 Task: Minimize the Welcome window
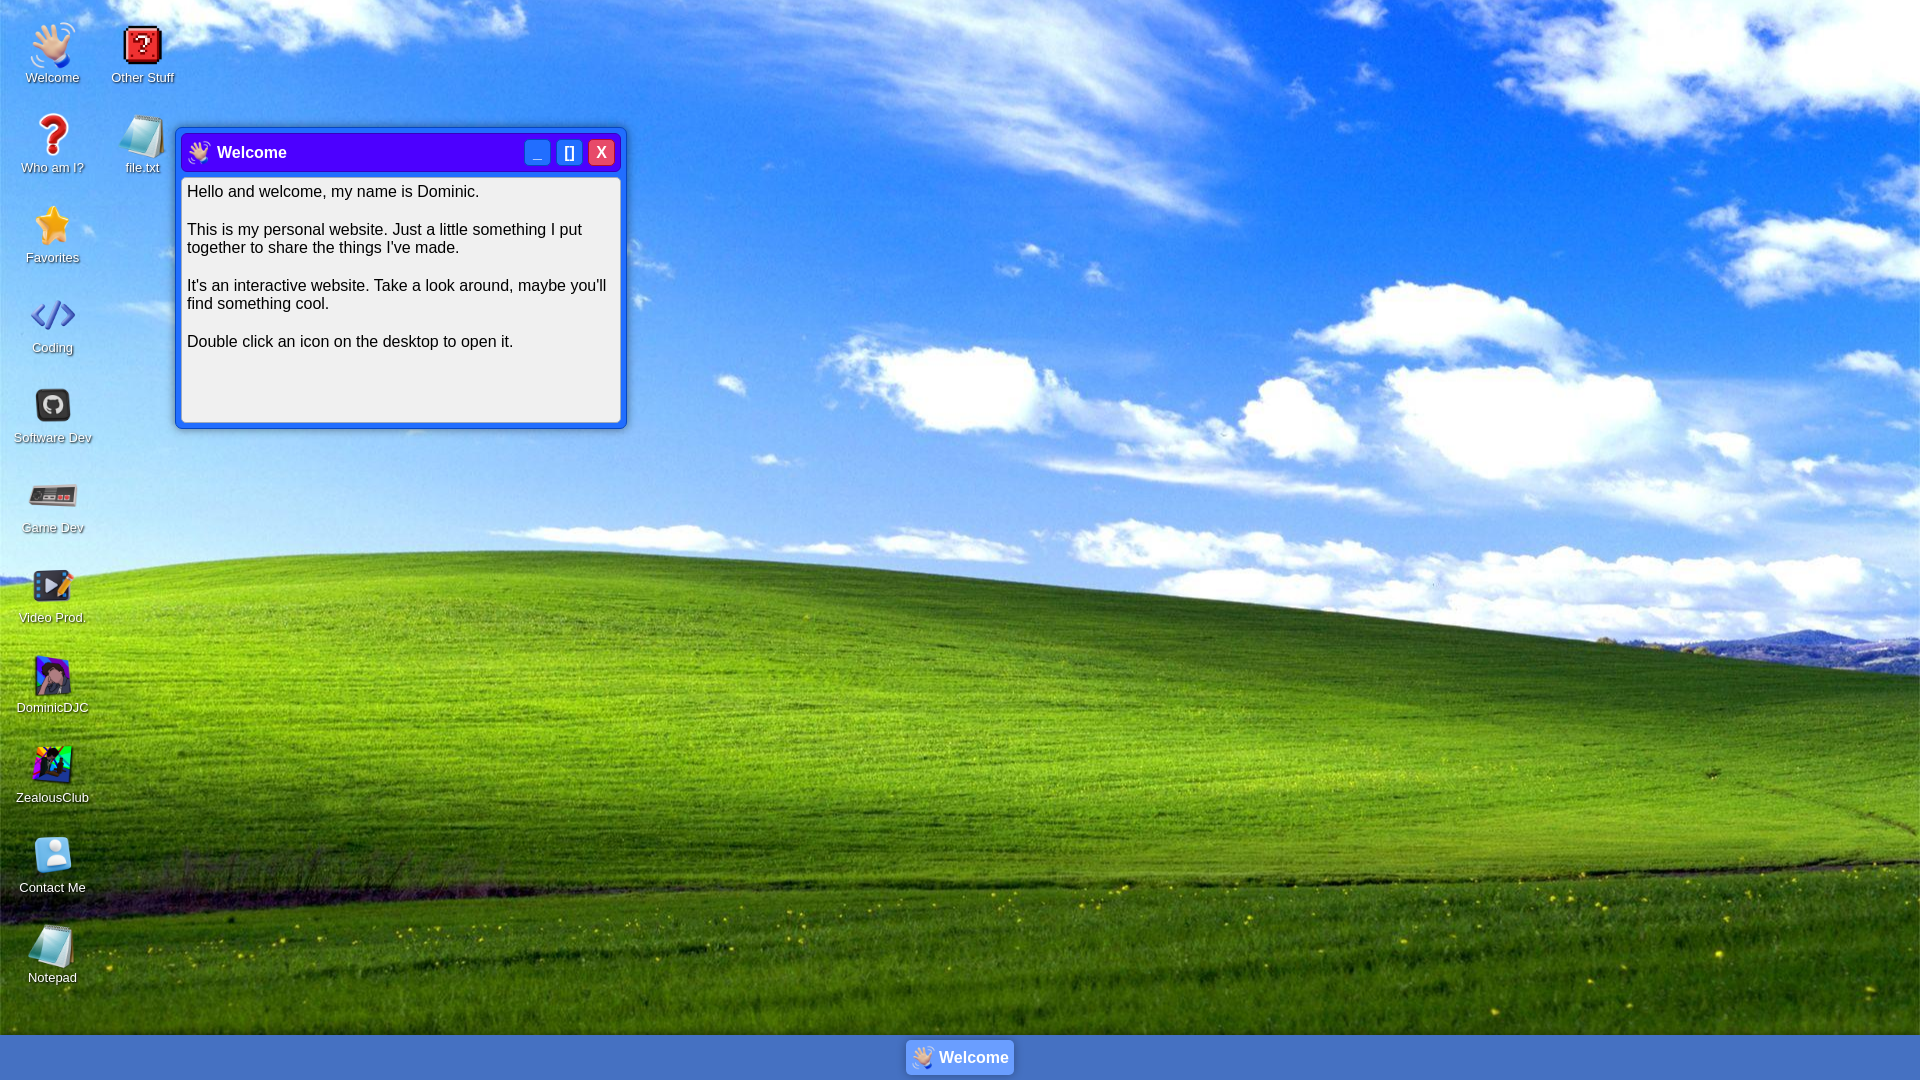coord(537,152)
